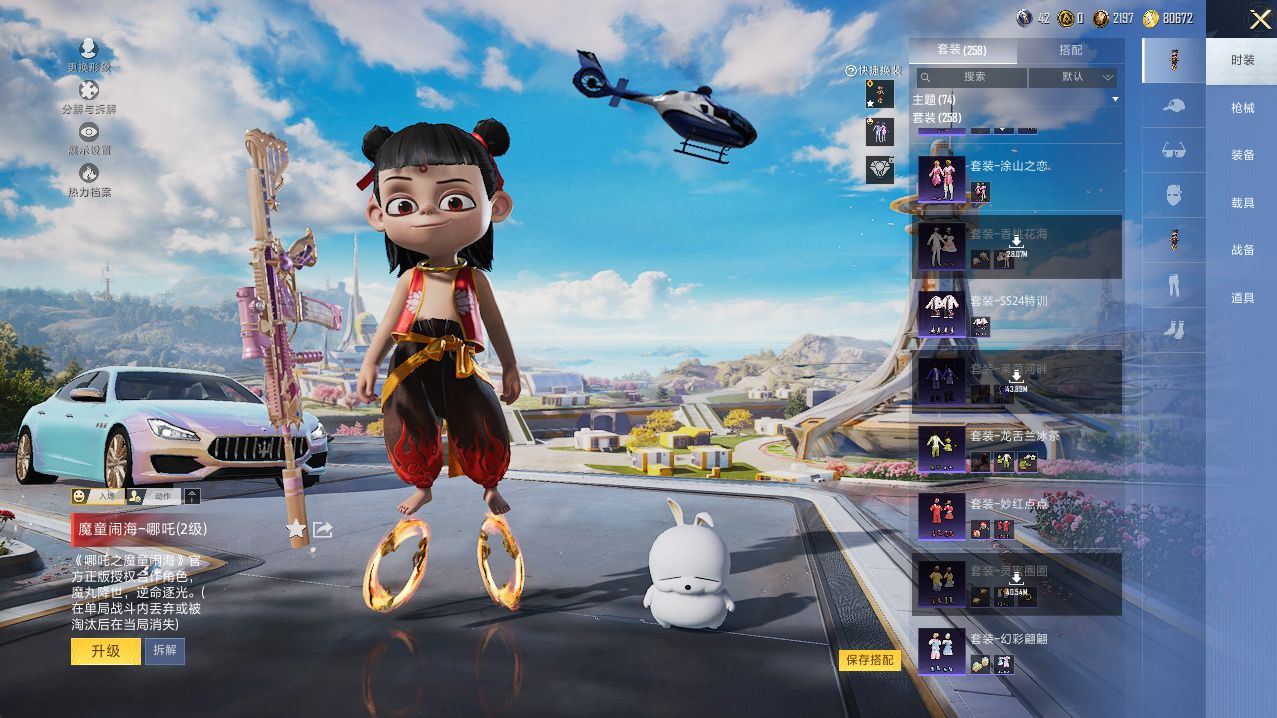1277x718 pixels.
Task: Switch to the 搭配 tab
Action: (x=1070, y=50)
